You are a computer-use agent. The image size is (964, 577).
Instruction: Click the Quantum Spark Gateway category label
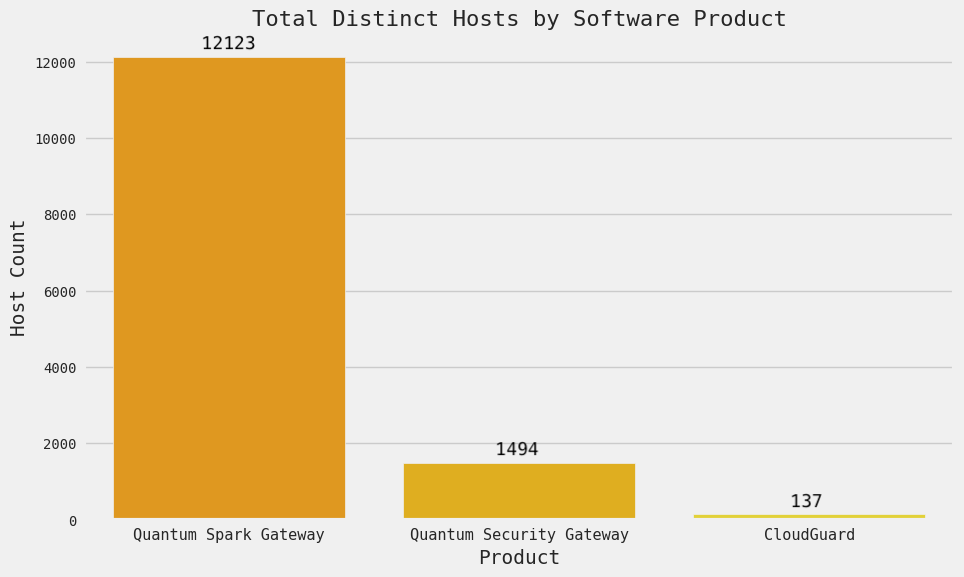pyautogui.click(x=229, y=535)
